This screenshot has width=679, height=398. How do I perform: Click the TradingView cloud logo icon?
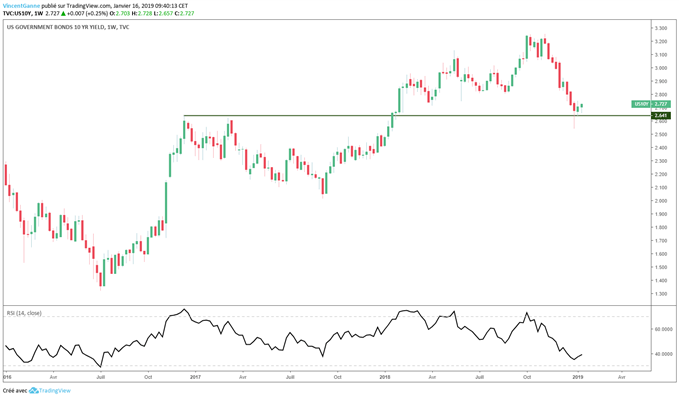[x=33, y=391]
